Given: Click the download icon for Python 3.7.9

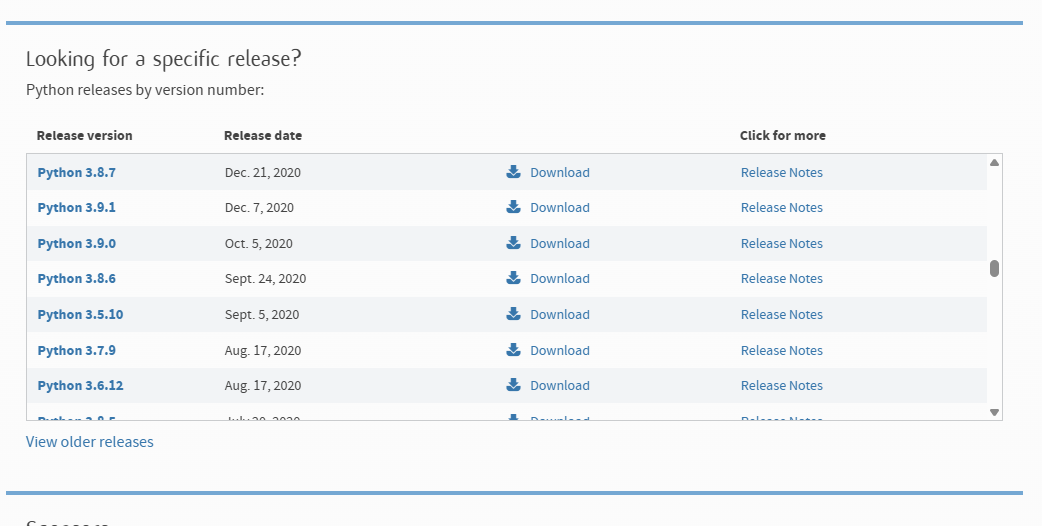Looking at the screenshot, I should pos(513,350).
